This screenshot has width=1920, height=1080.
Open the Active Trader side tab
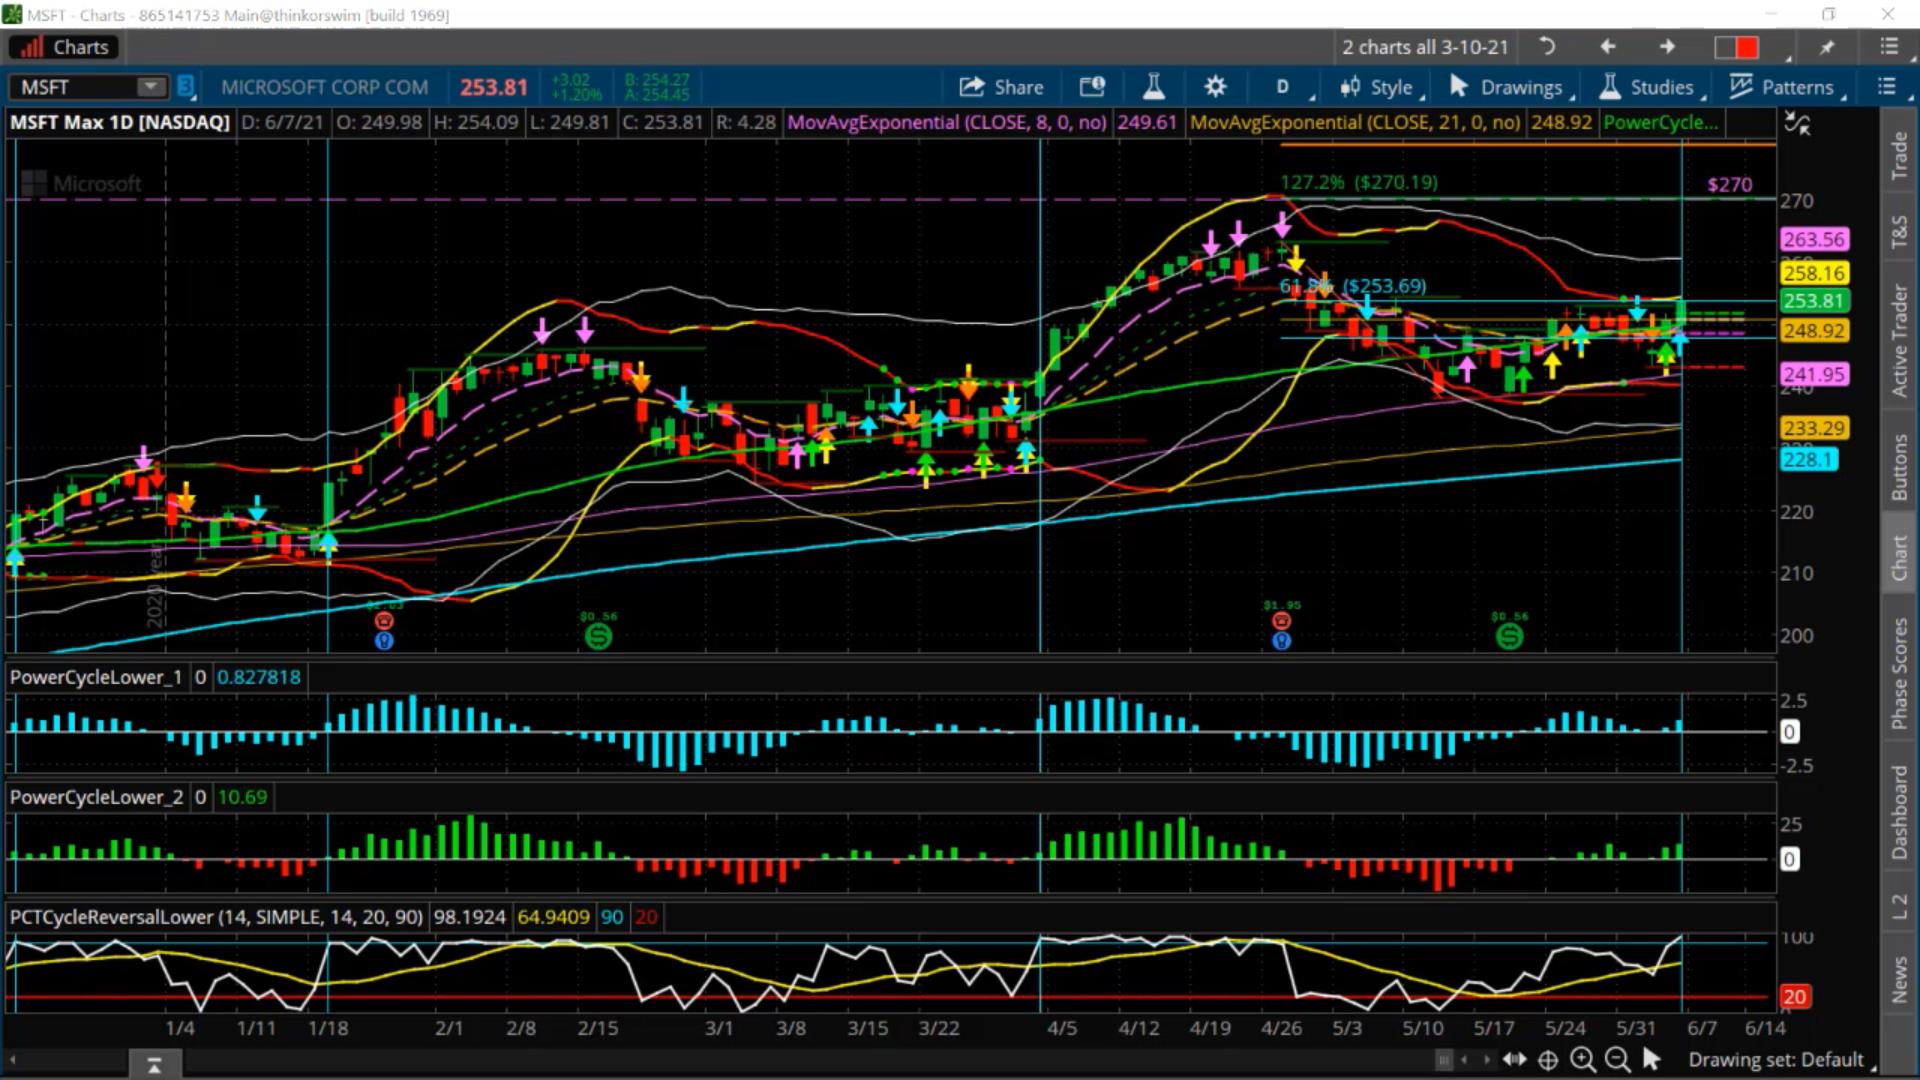[1899, 340]
